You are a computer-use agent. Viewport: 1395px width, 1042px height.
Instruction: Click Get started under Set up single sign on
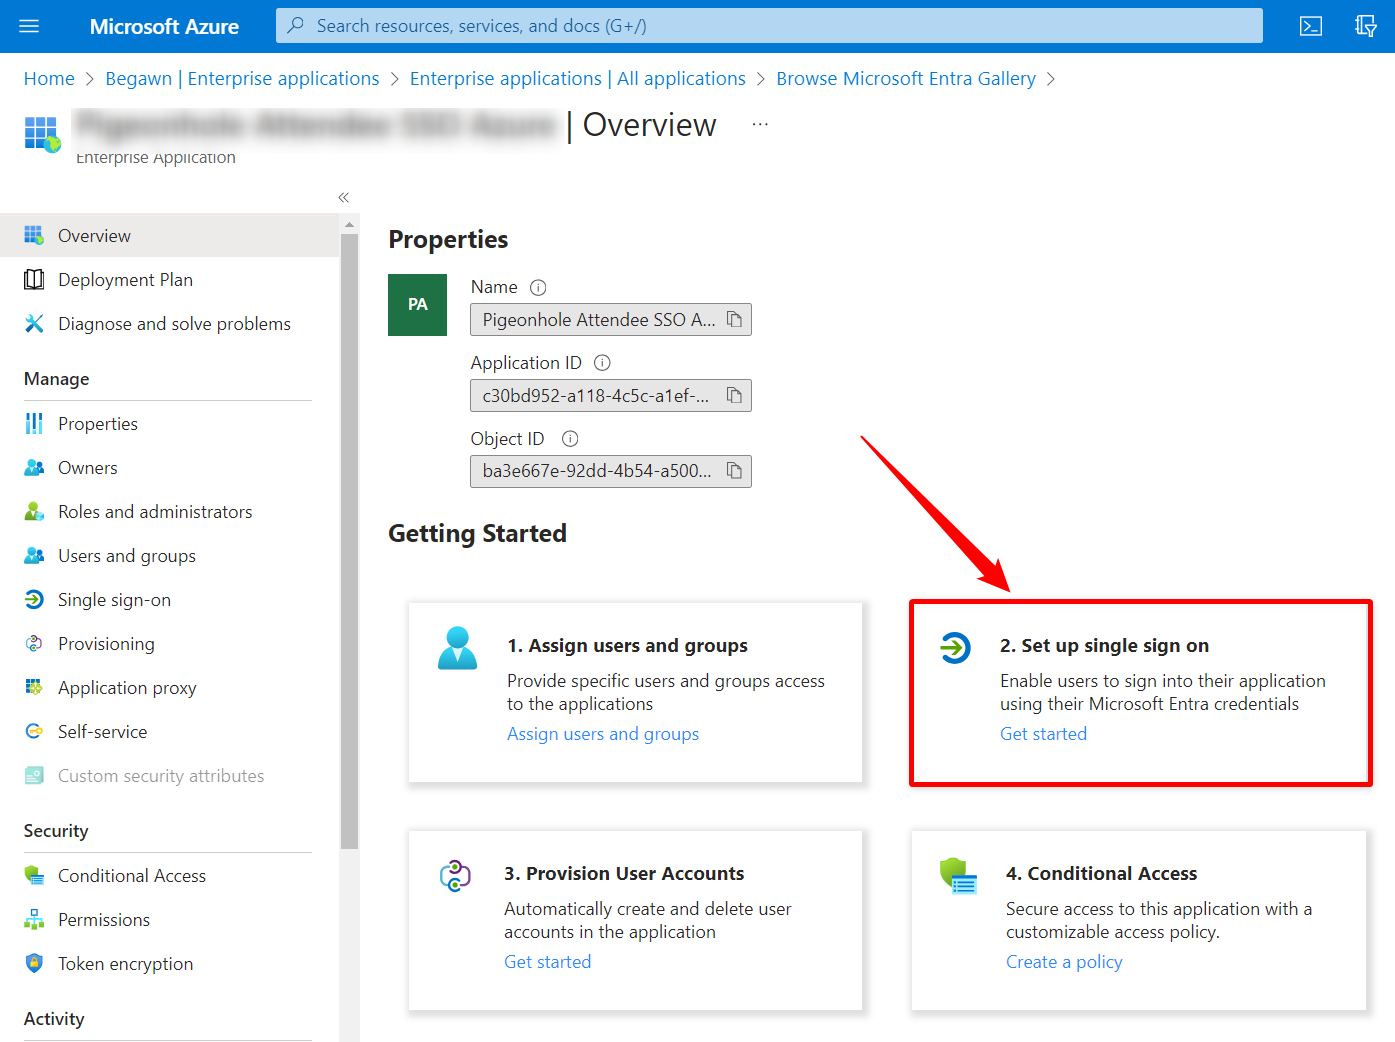point(1043,734)
